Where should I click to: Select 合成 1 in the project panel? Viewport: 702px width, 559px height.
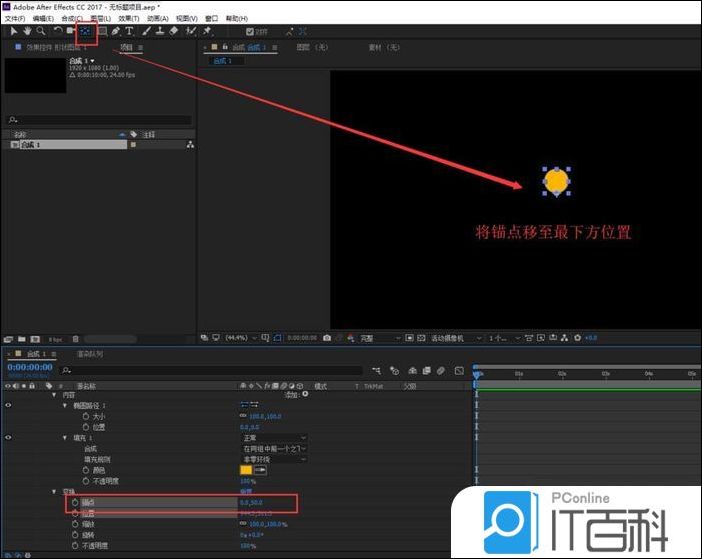28,145
